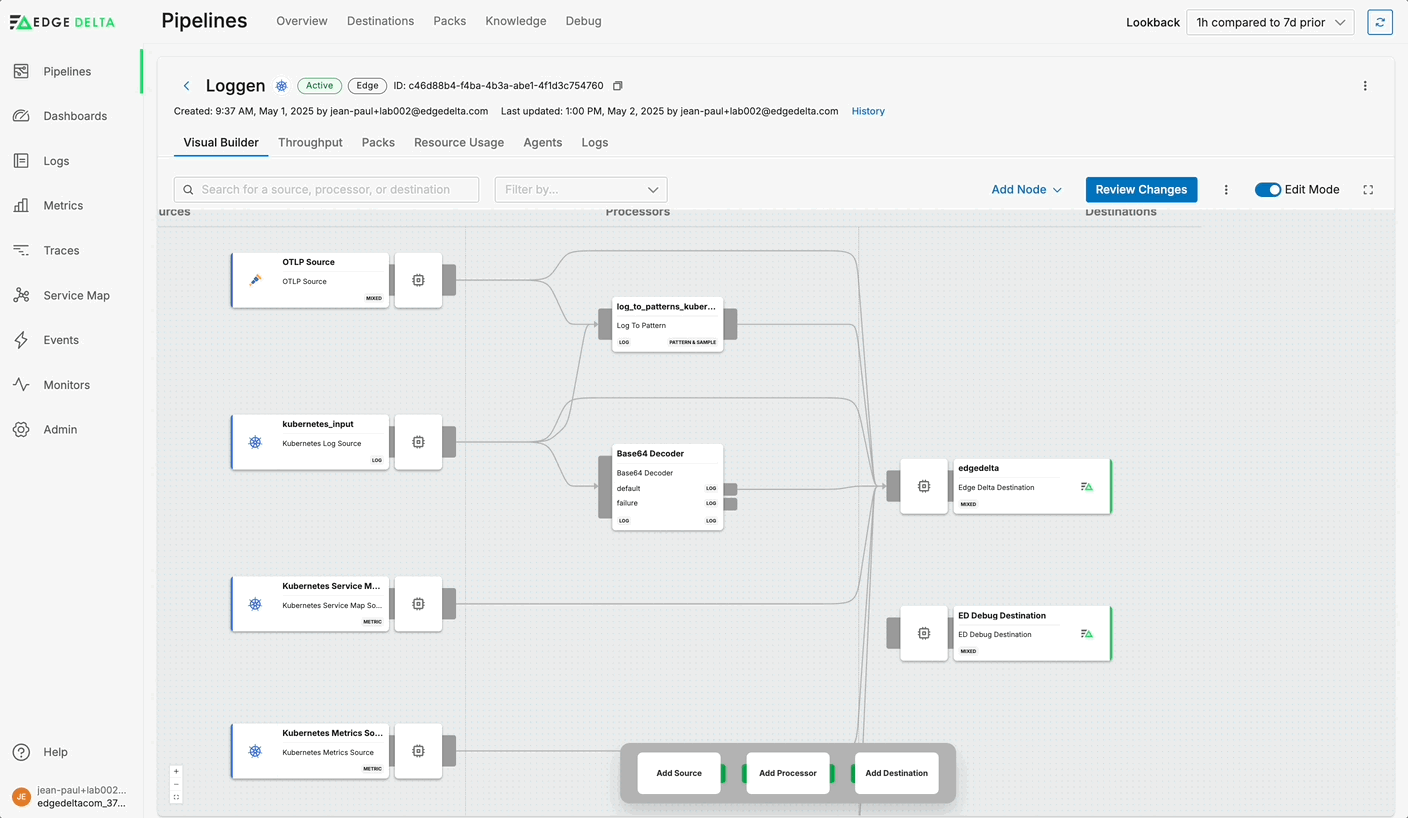Open the kebab menu beside Review Changes
Screen dimensions: 1408x818
click(x=1226, y=189)
